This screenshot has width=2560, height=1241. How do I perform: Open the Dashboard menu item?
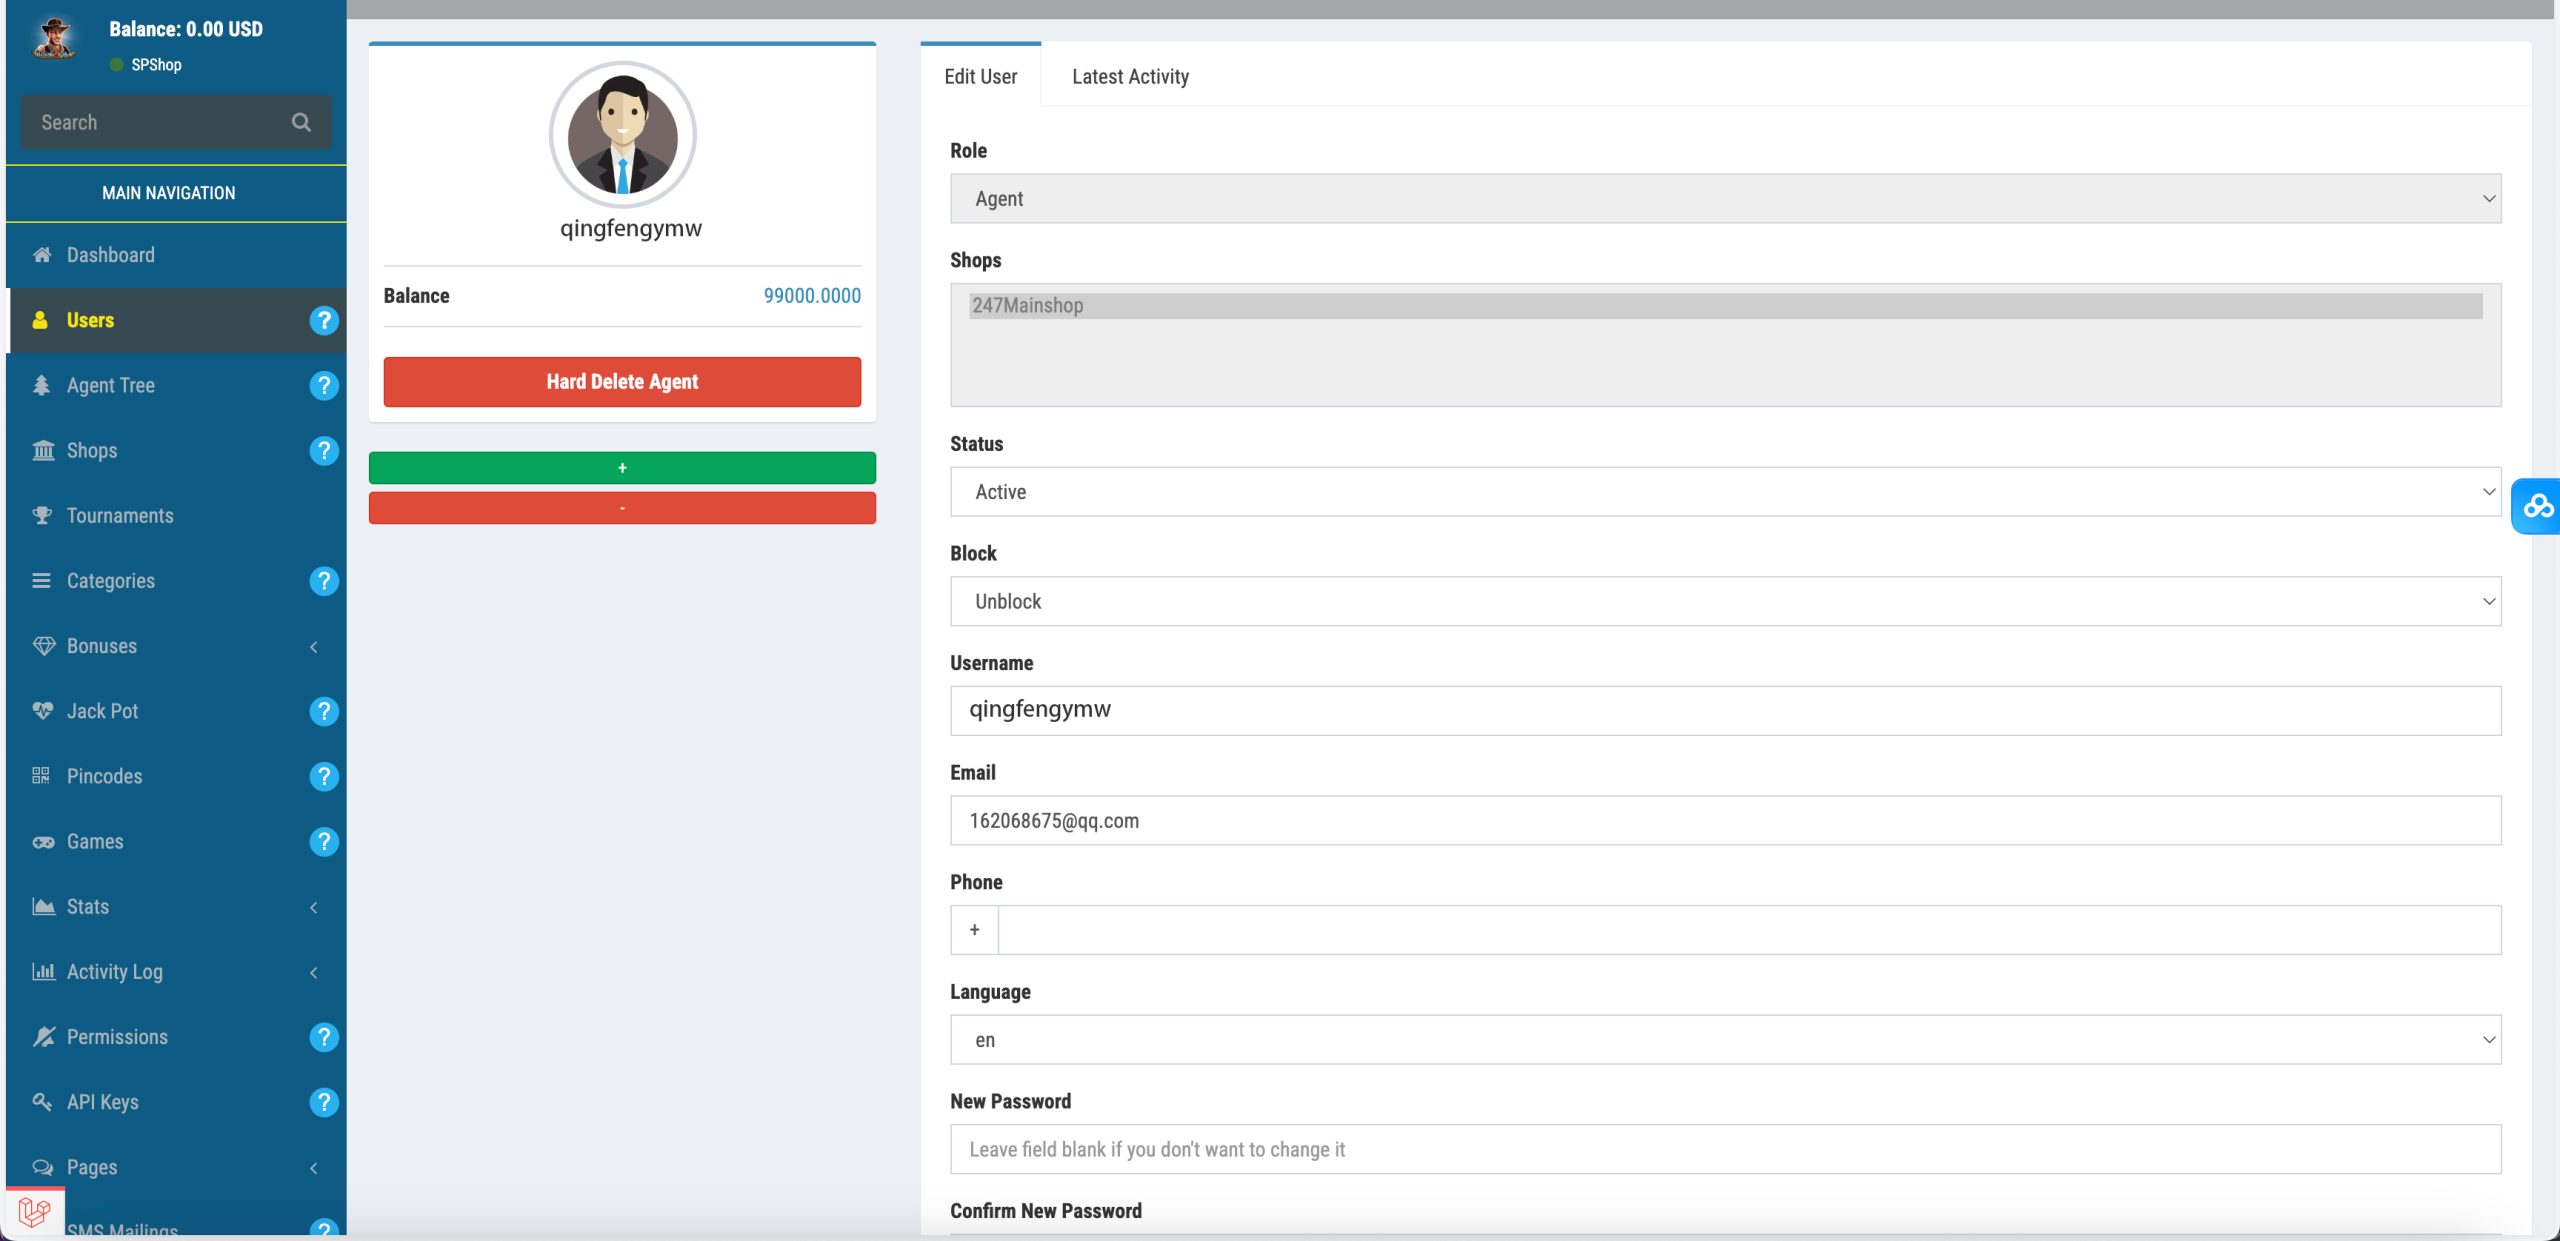[x=176, y=255]
